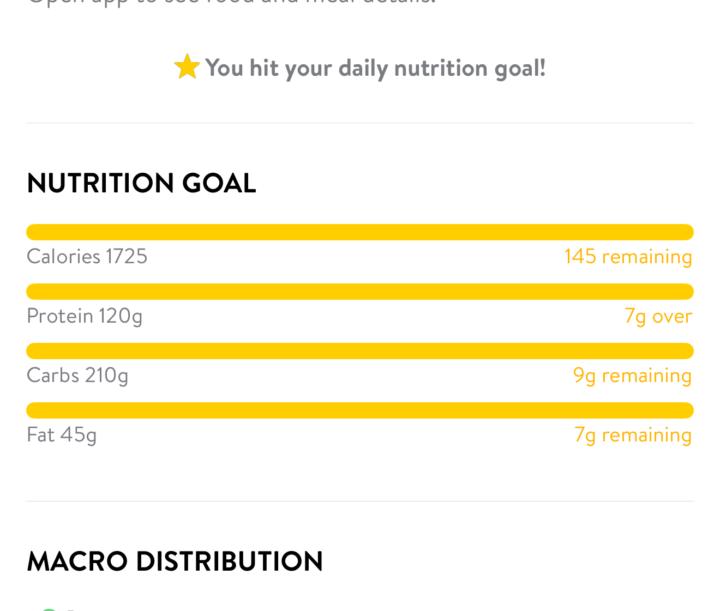The width and height of the screenshot is (720, 611).
Task: Click the green macro indicator at bottom left
Action: coord(48,607)
